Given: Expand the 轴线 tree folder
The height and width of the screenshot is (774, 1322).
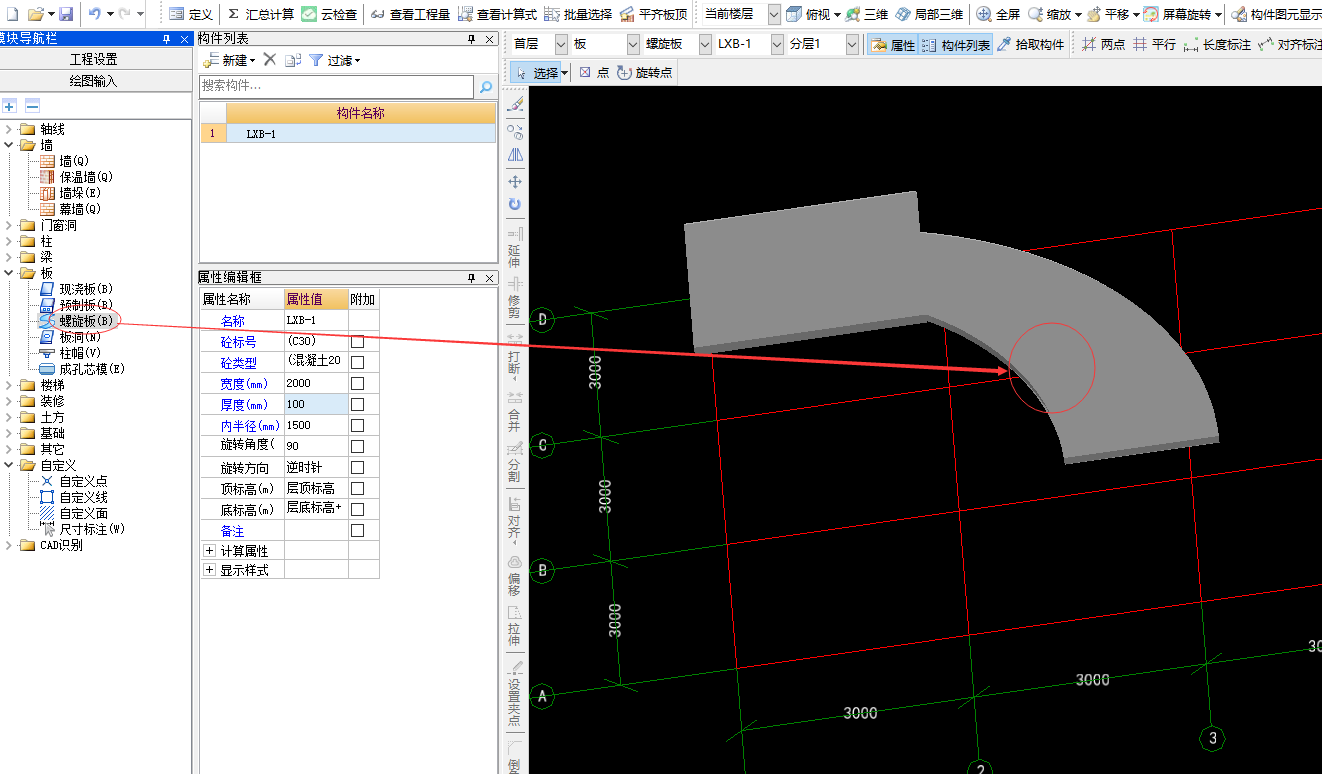Looking at the screenshot, I should 9,129.
